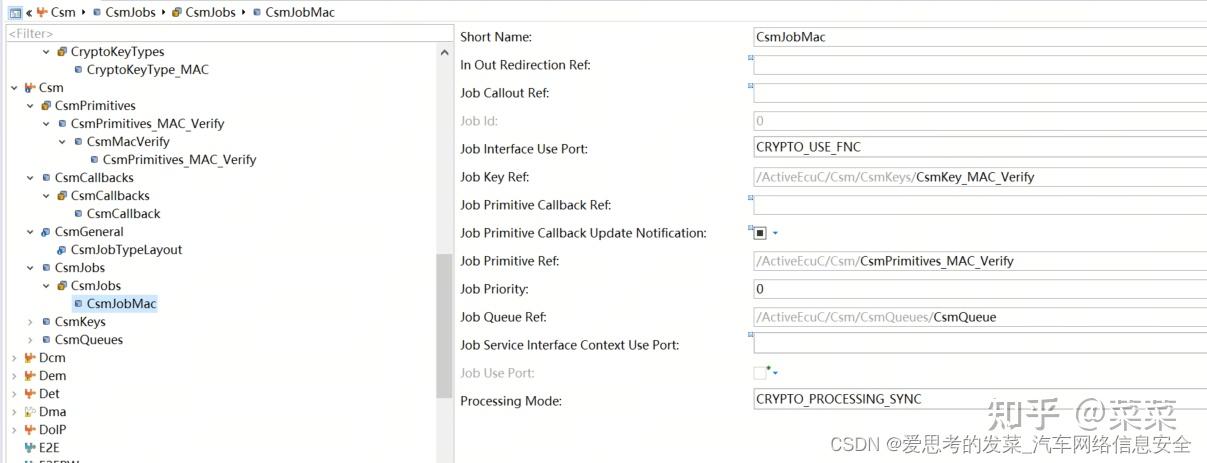This screenshot has width=1207, height=463.
Task: Click the Dem module icon
Action: [30, 376]
